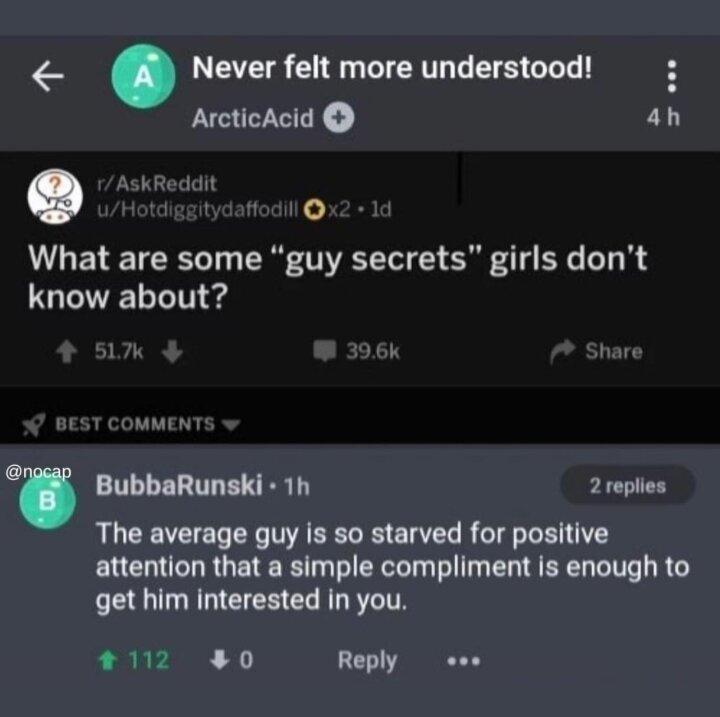View the 39.6k comments icon
Image resolution: width=720 pixels, height=717 pixels.
pyautogui.click(x=325, y=351)
